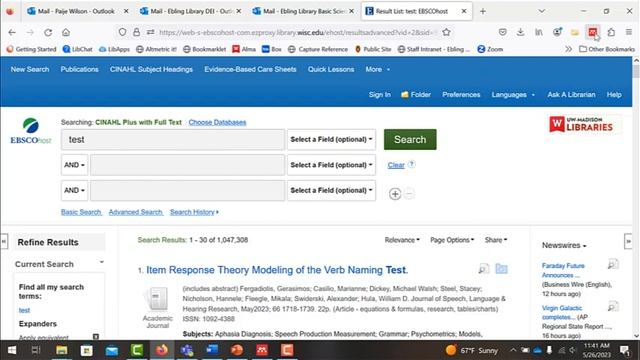Open the second AND operator dropdown
This screenshot has width=640, height=360.
click(74, 190)
